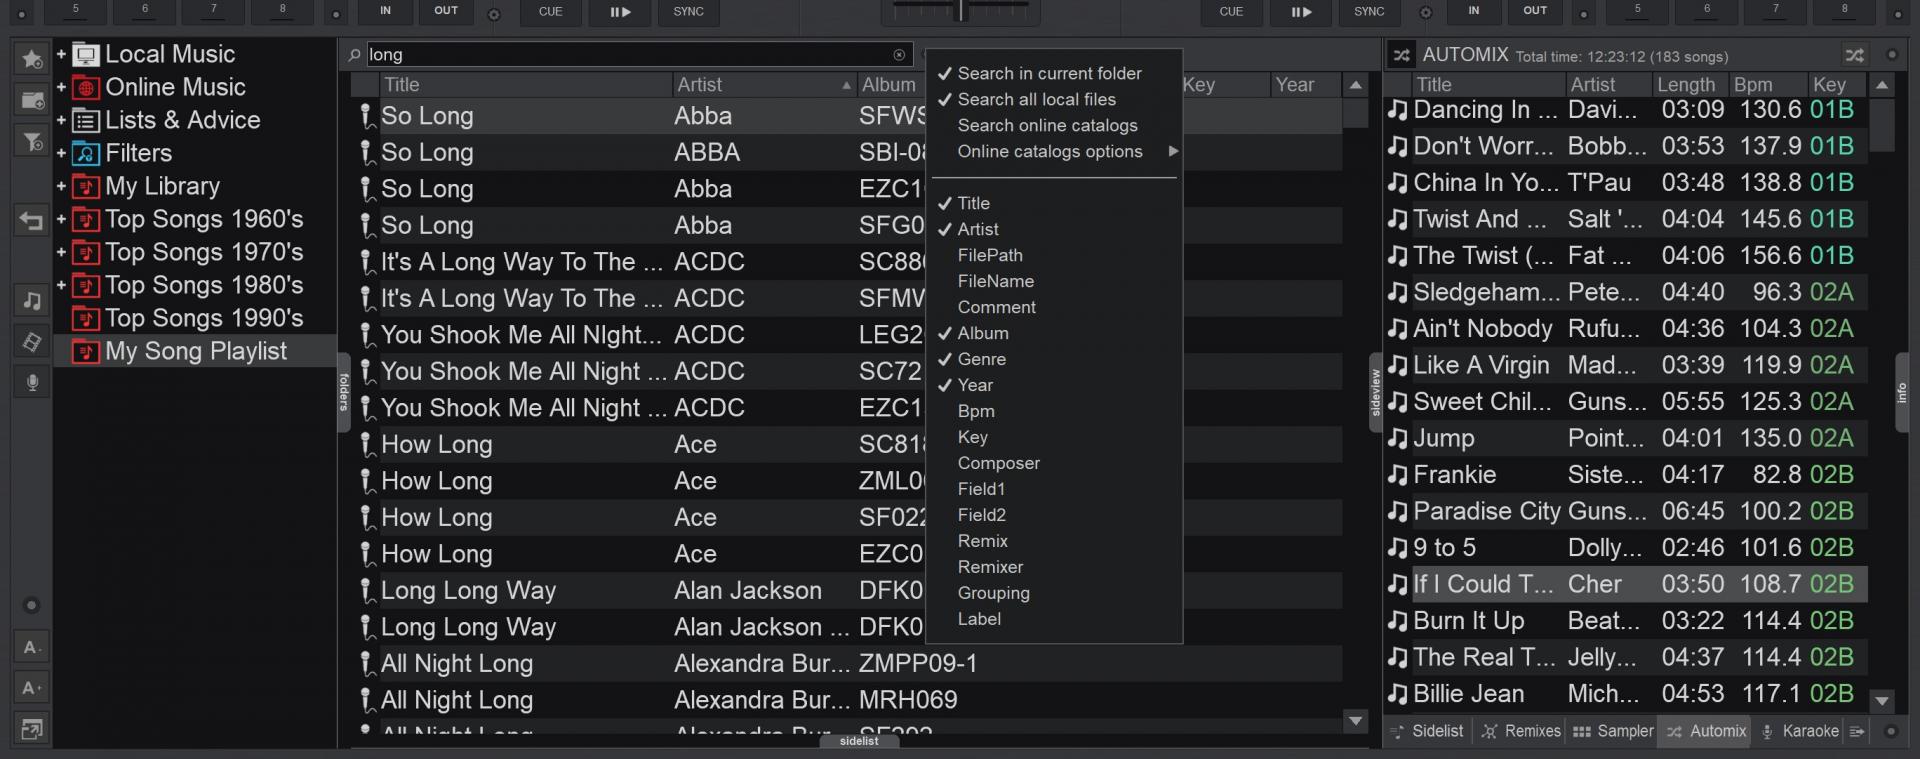Clear the search box with the X icon
The height and width of the screenshot is (759, 1920).
(x=899, y=55)
